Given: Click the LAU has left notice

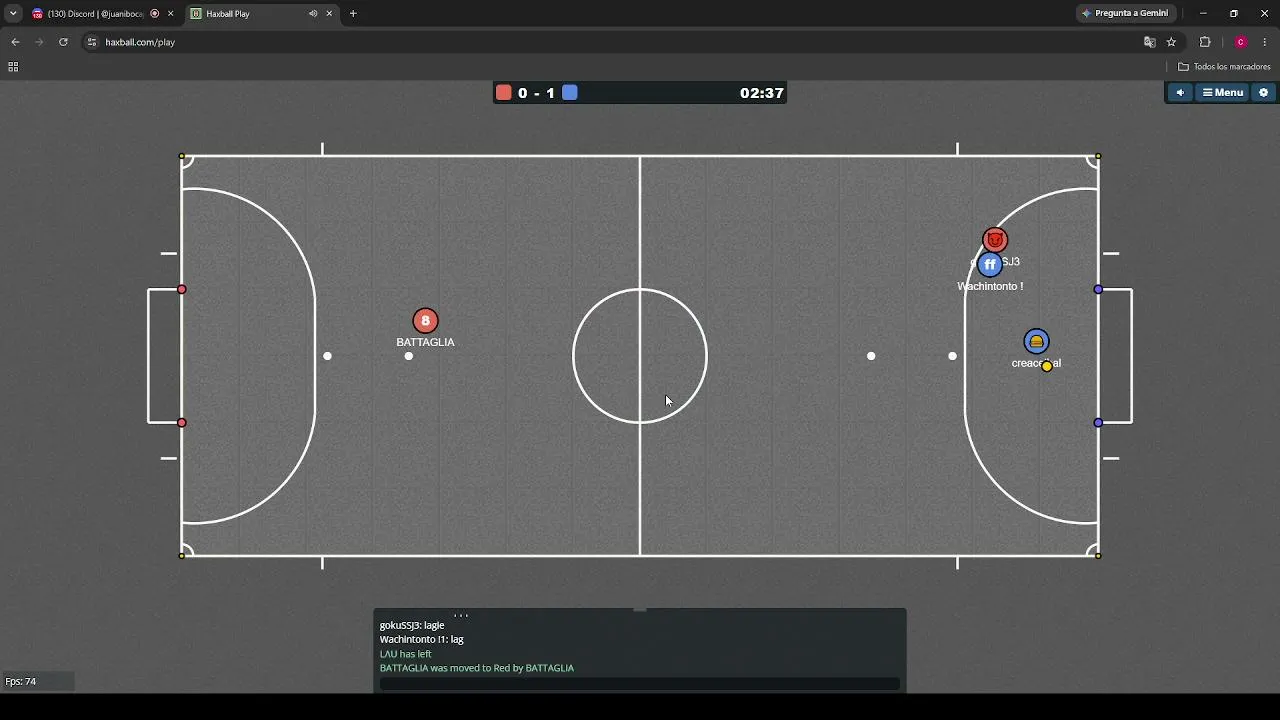Looking at the screenshot, I should click(406, 654).
